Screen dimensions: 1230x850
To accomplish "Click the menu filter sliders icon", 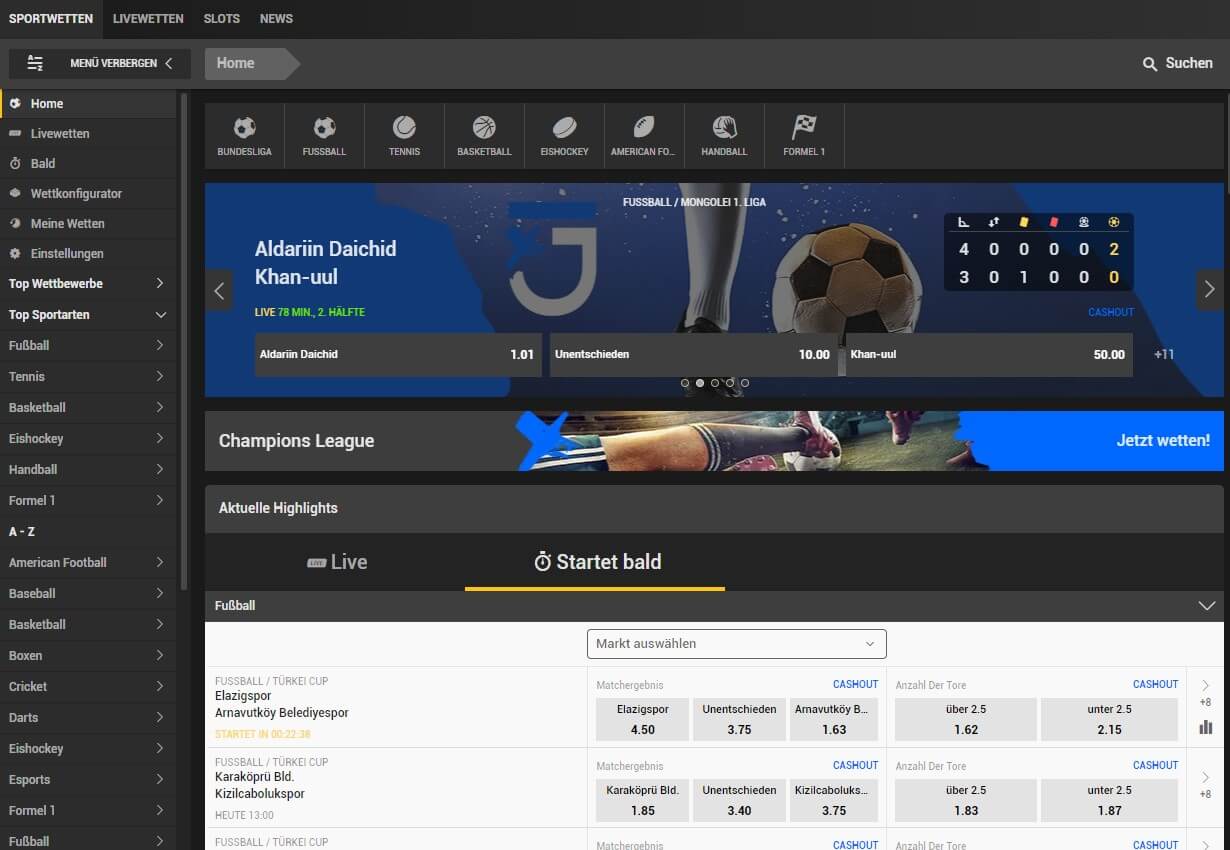I will point(35,63).
